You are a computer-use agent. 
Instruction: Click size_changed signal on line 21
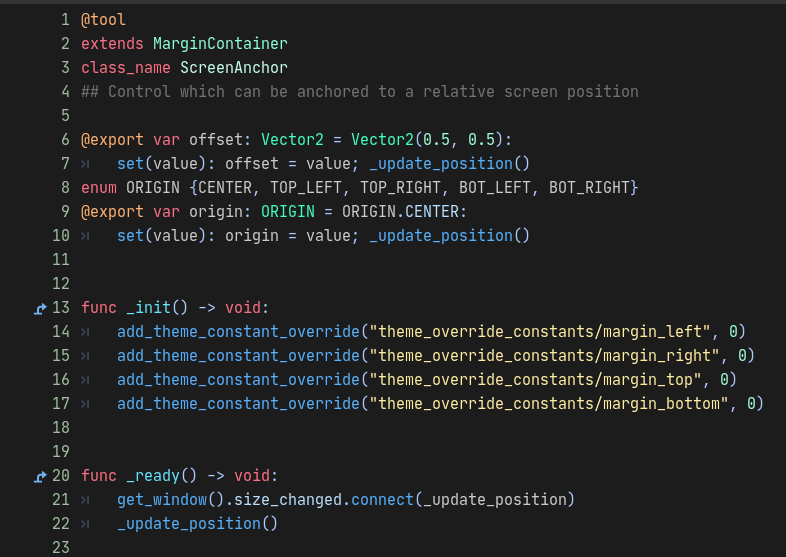(288, 499)
